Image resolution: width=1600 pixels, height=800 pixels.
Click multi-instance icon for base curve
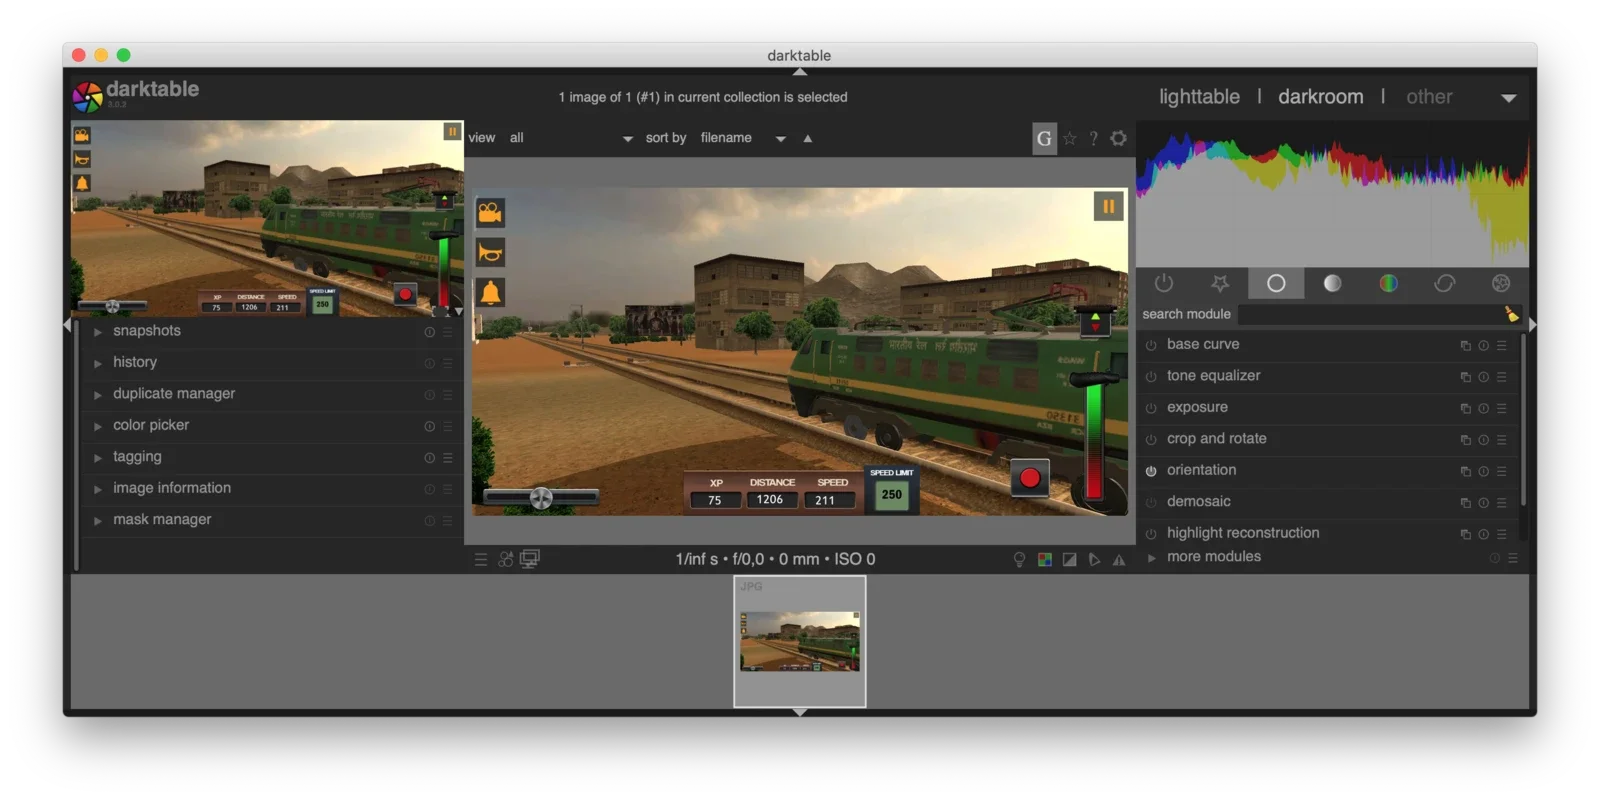coord(1465,346)
